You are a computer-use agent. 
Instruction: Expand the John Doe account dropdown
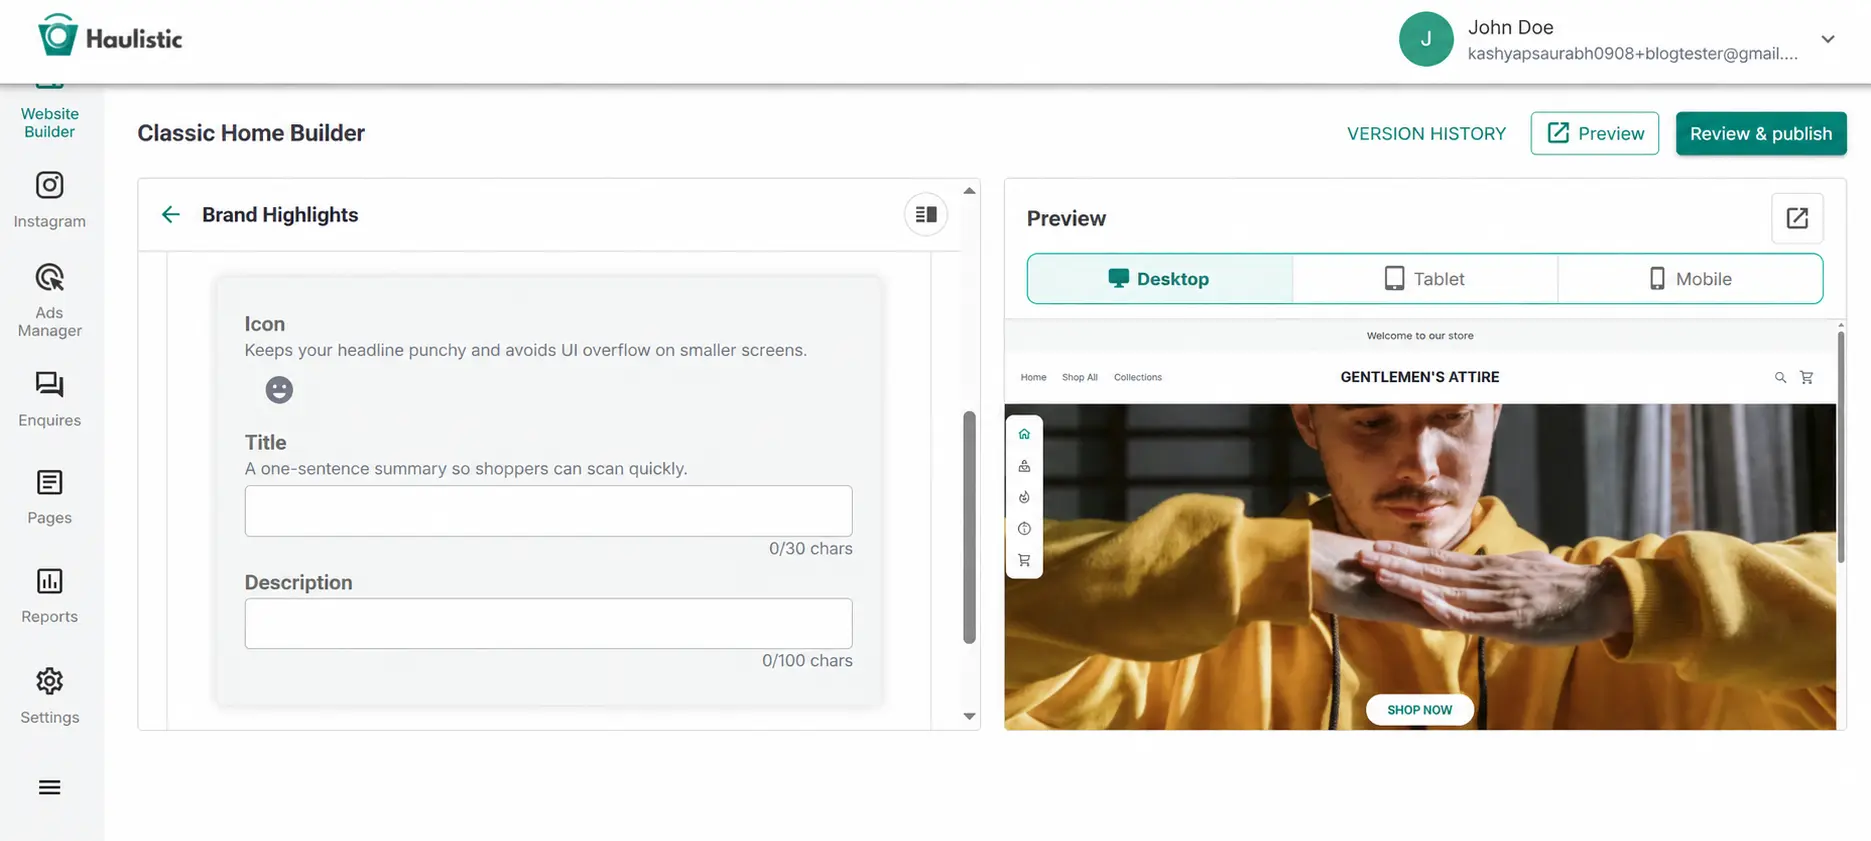click(x=1828, y=39)
